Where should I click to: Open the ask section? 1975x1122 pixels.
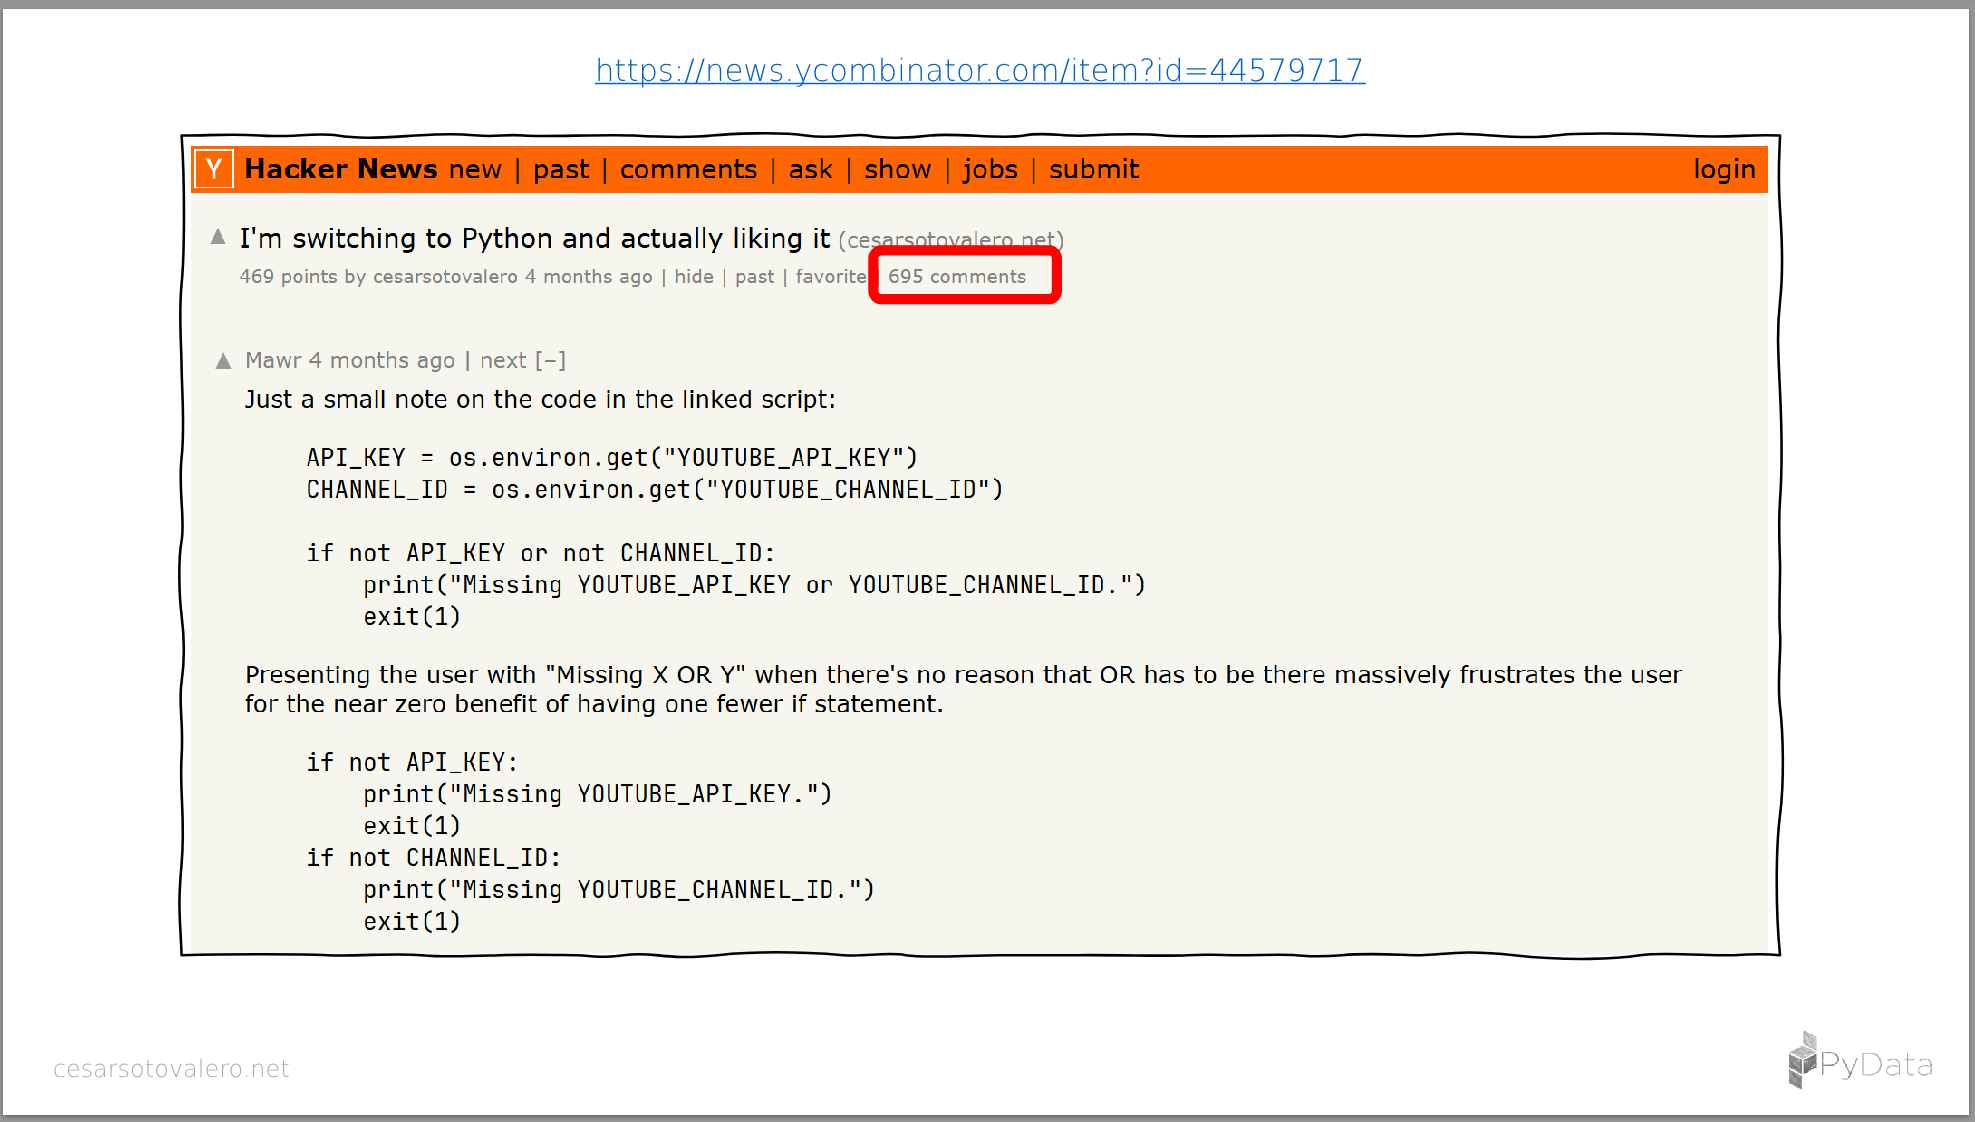pyautogui.click(x=810, y=170)
